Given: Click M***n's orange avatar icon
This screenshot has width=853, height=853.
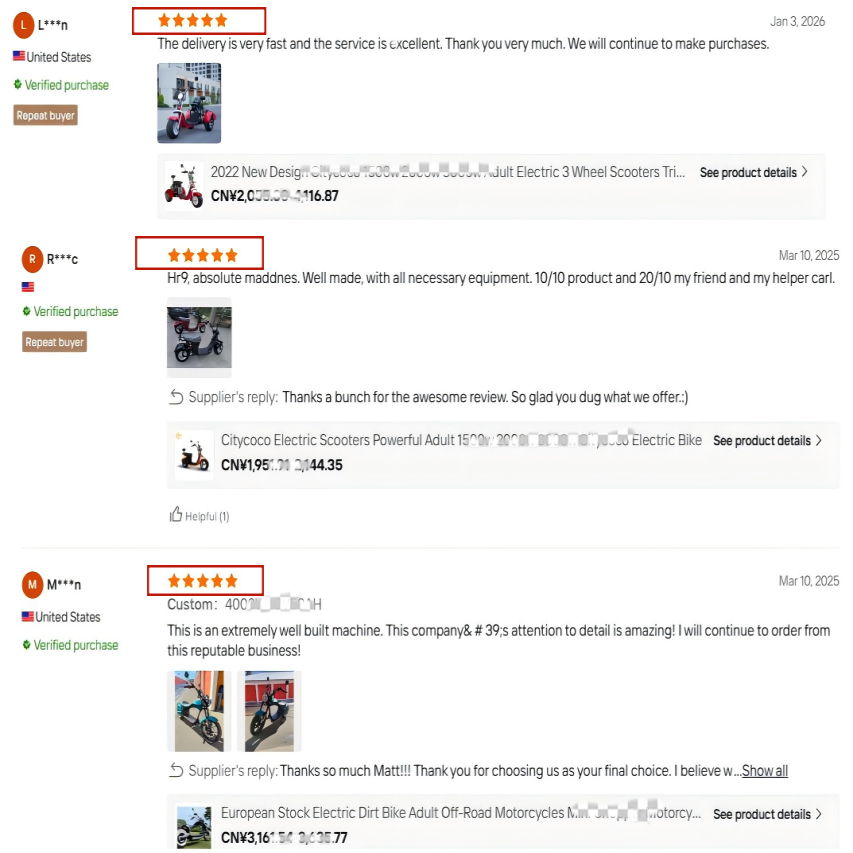Looking at the screenshot, I should pyautogui.click(x=32, y=584).
